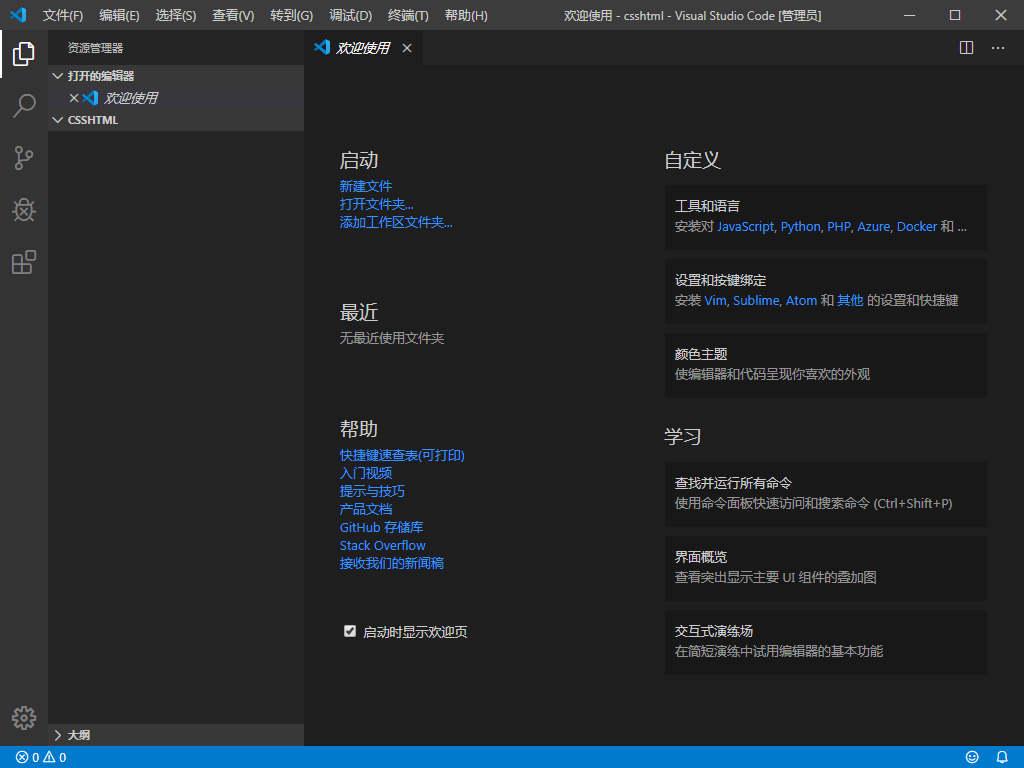Image resolution: width=1024 pixels, height=768 pixels.
Task: Open the 快捷键速查表(可打印) link
Action: pyautogui.click(x=402, y=455)
